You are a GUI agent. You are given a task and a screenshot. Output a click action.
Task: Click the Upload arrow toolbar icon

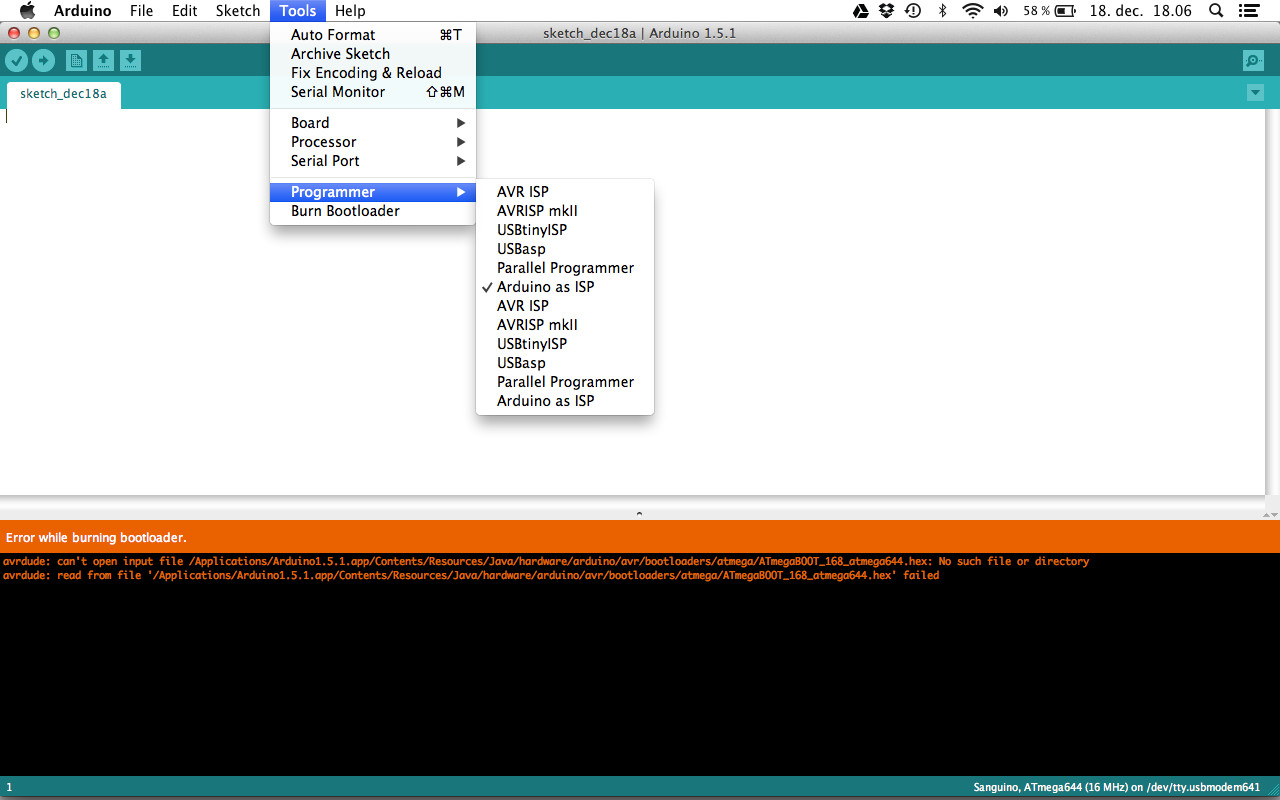click(43, 61)
